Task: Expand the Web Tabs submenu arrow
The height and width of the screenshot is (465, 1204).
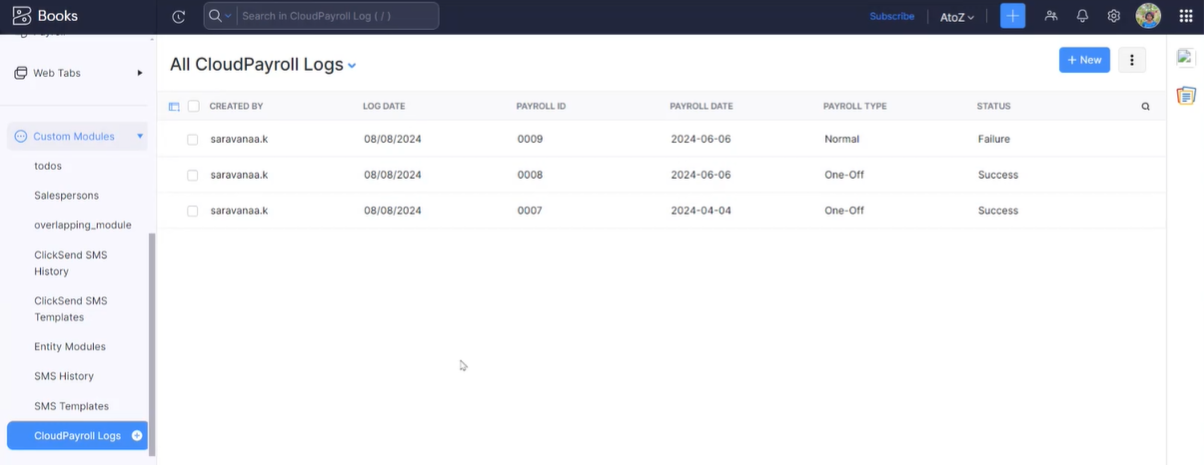Action: [x=140, y=73]
